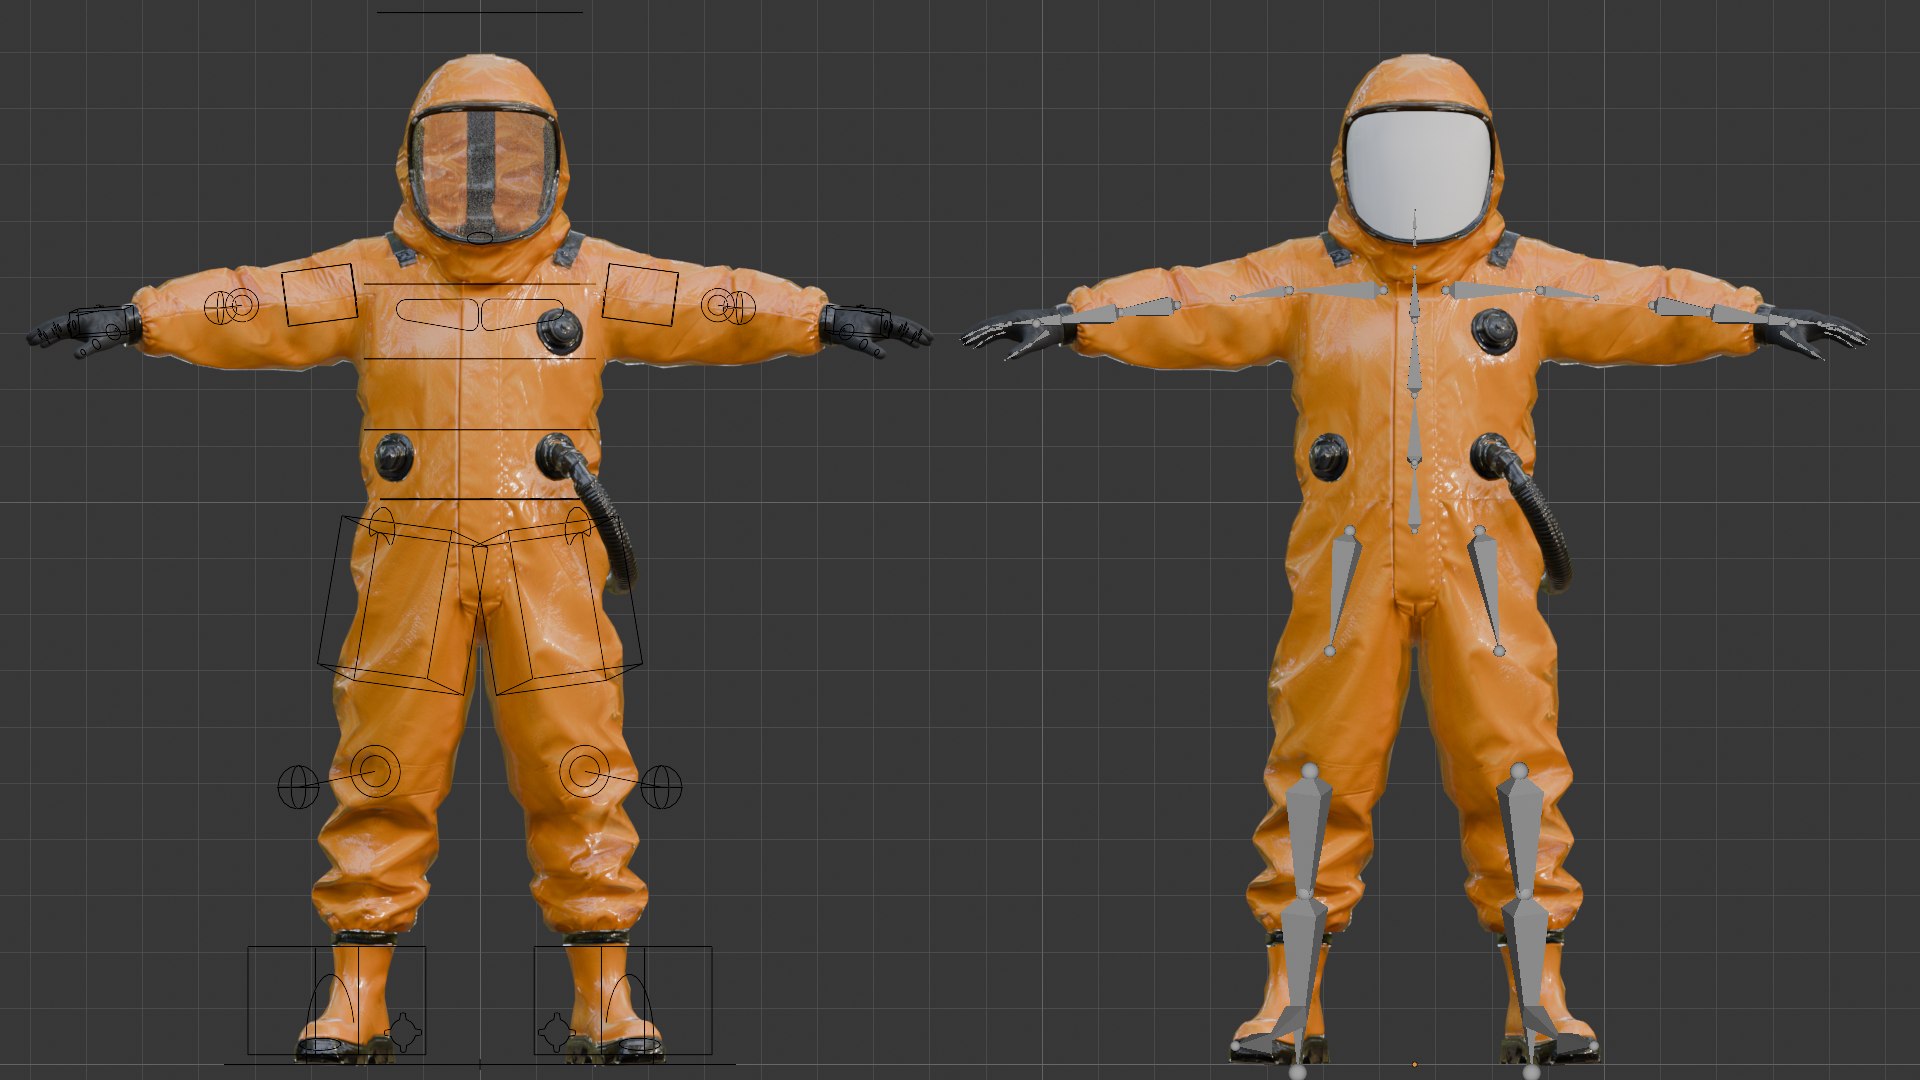The image size is (1920, 1080).
Task: Select viewer-right thigh box control near the hose
Action: (x=560, y=605)
